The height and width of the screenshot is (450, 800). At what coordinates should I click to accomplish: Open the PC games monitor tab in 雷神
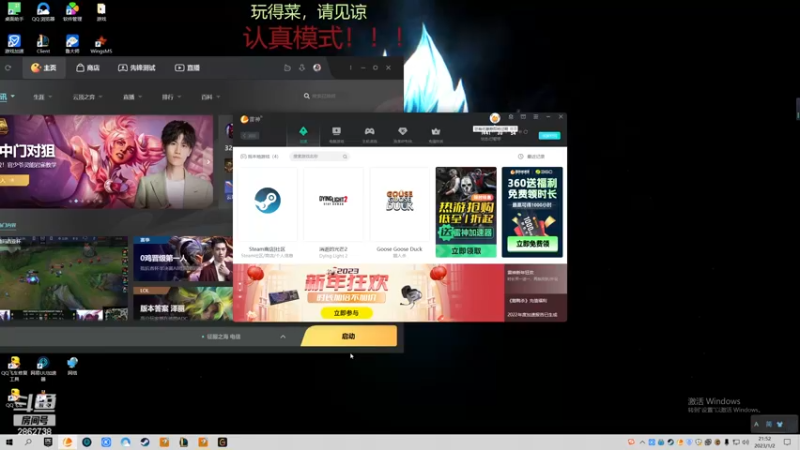[336, 134]
